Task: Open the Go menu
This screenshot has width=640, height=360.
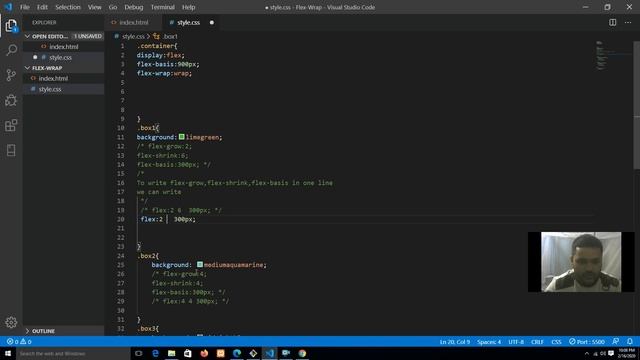Action: (113, 7)
